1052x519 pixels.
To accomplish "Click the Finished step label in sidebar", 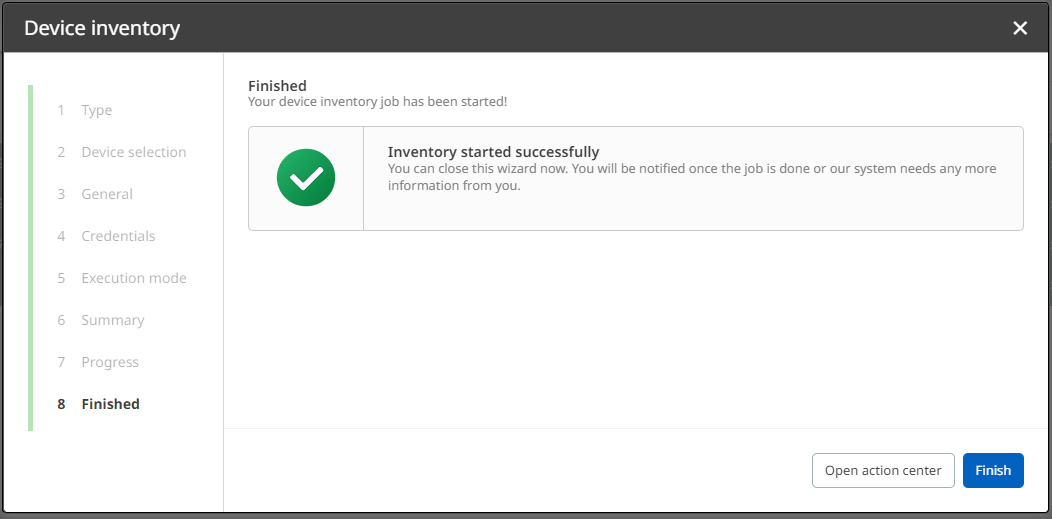I will 111,404.
